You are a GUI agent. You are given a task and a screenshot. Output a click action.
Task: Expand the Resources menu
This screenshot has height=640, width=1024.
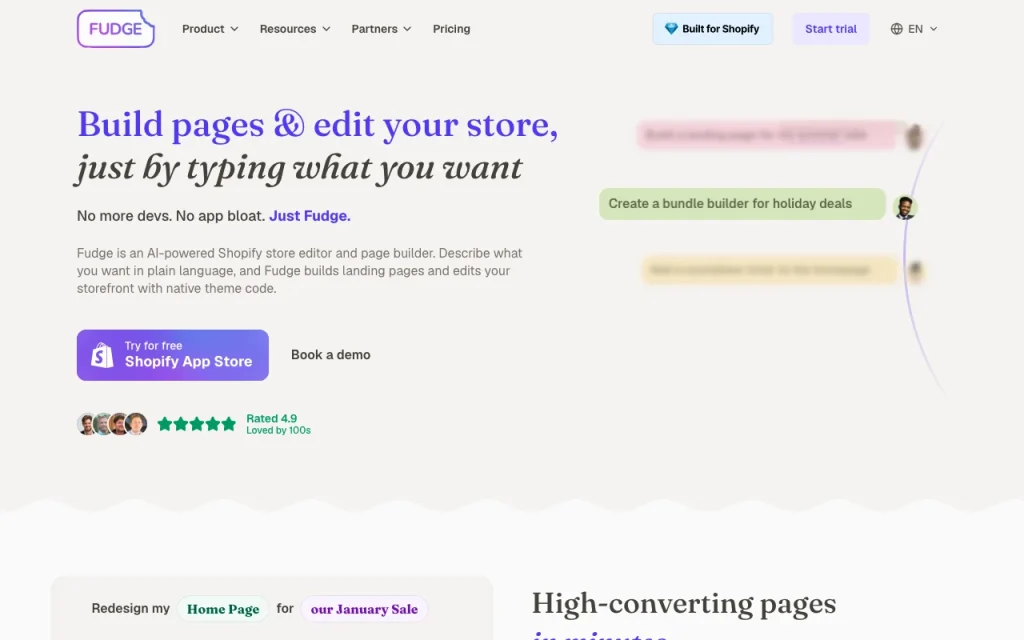pyautogui.click(x=295, y=29)
